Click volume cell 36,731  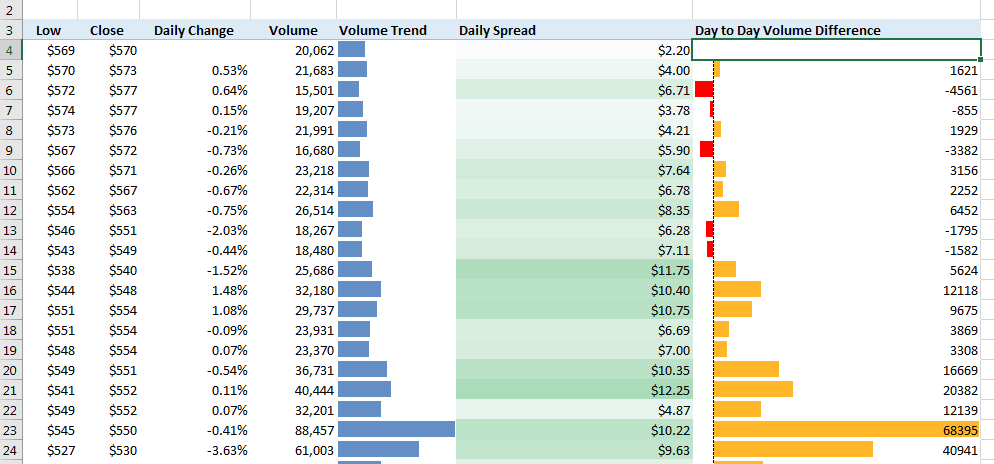tap(294, 370)
